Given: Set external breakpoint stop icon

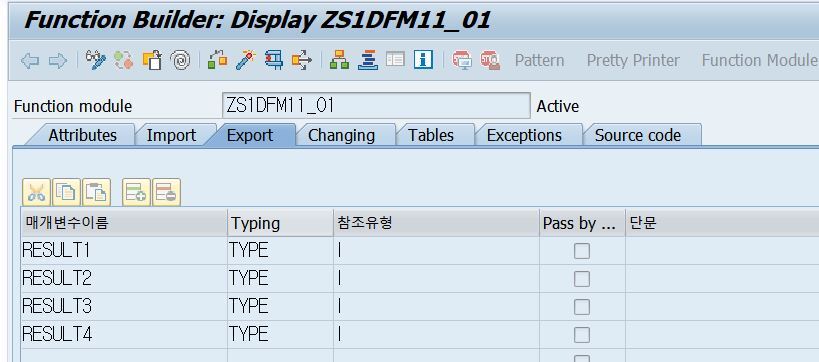Looking at the screenshot, I should [490, 61].
